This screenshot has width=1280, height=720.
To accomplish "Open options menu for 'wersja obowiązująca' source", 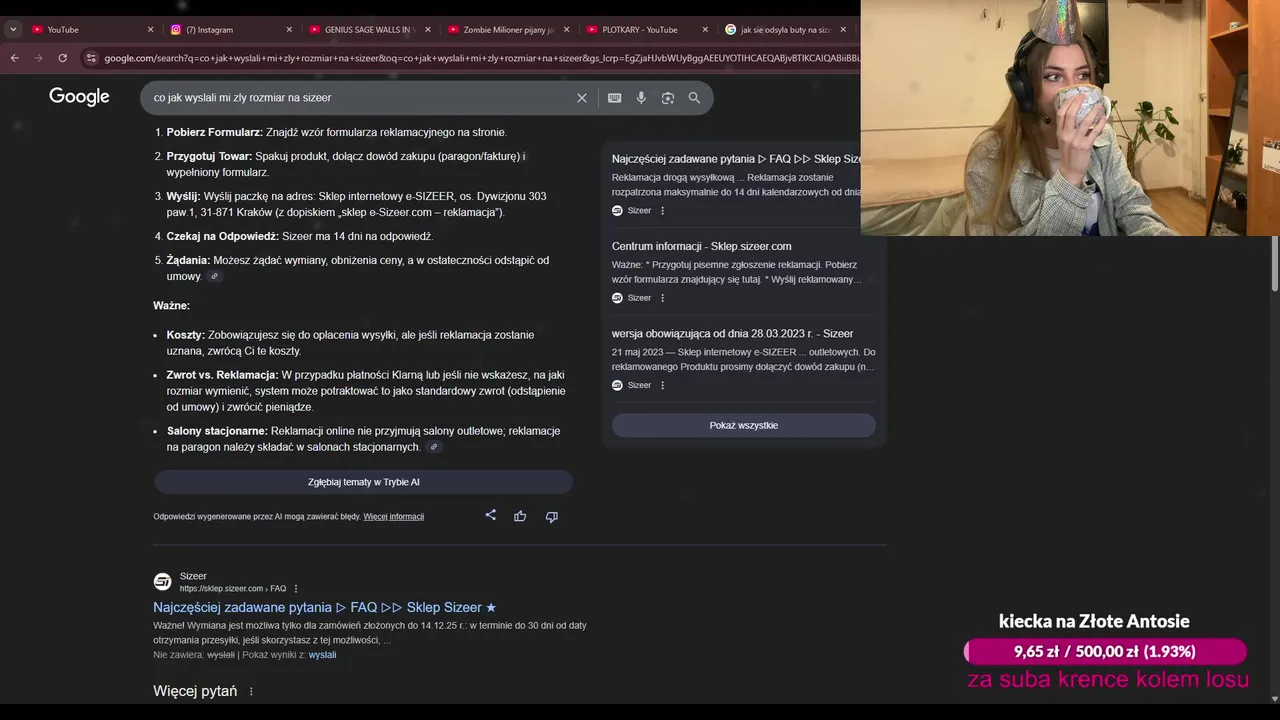I will click(x=662, y=385).
